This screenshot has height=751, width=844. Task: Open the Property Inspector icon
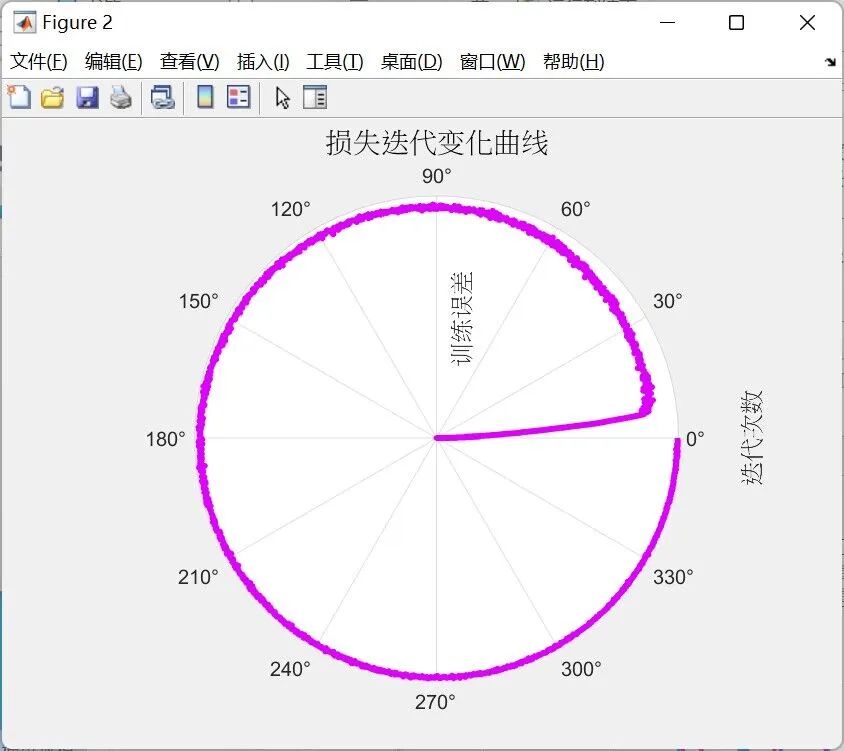point(315,97)
